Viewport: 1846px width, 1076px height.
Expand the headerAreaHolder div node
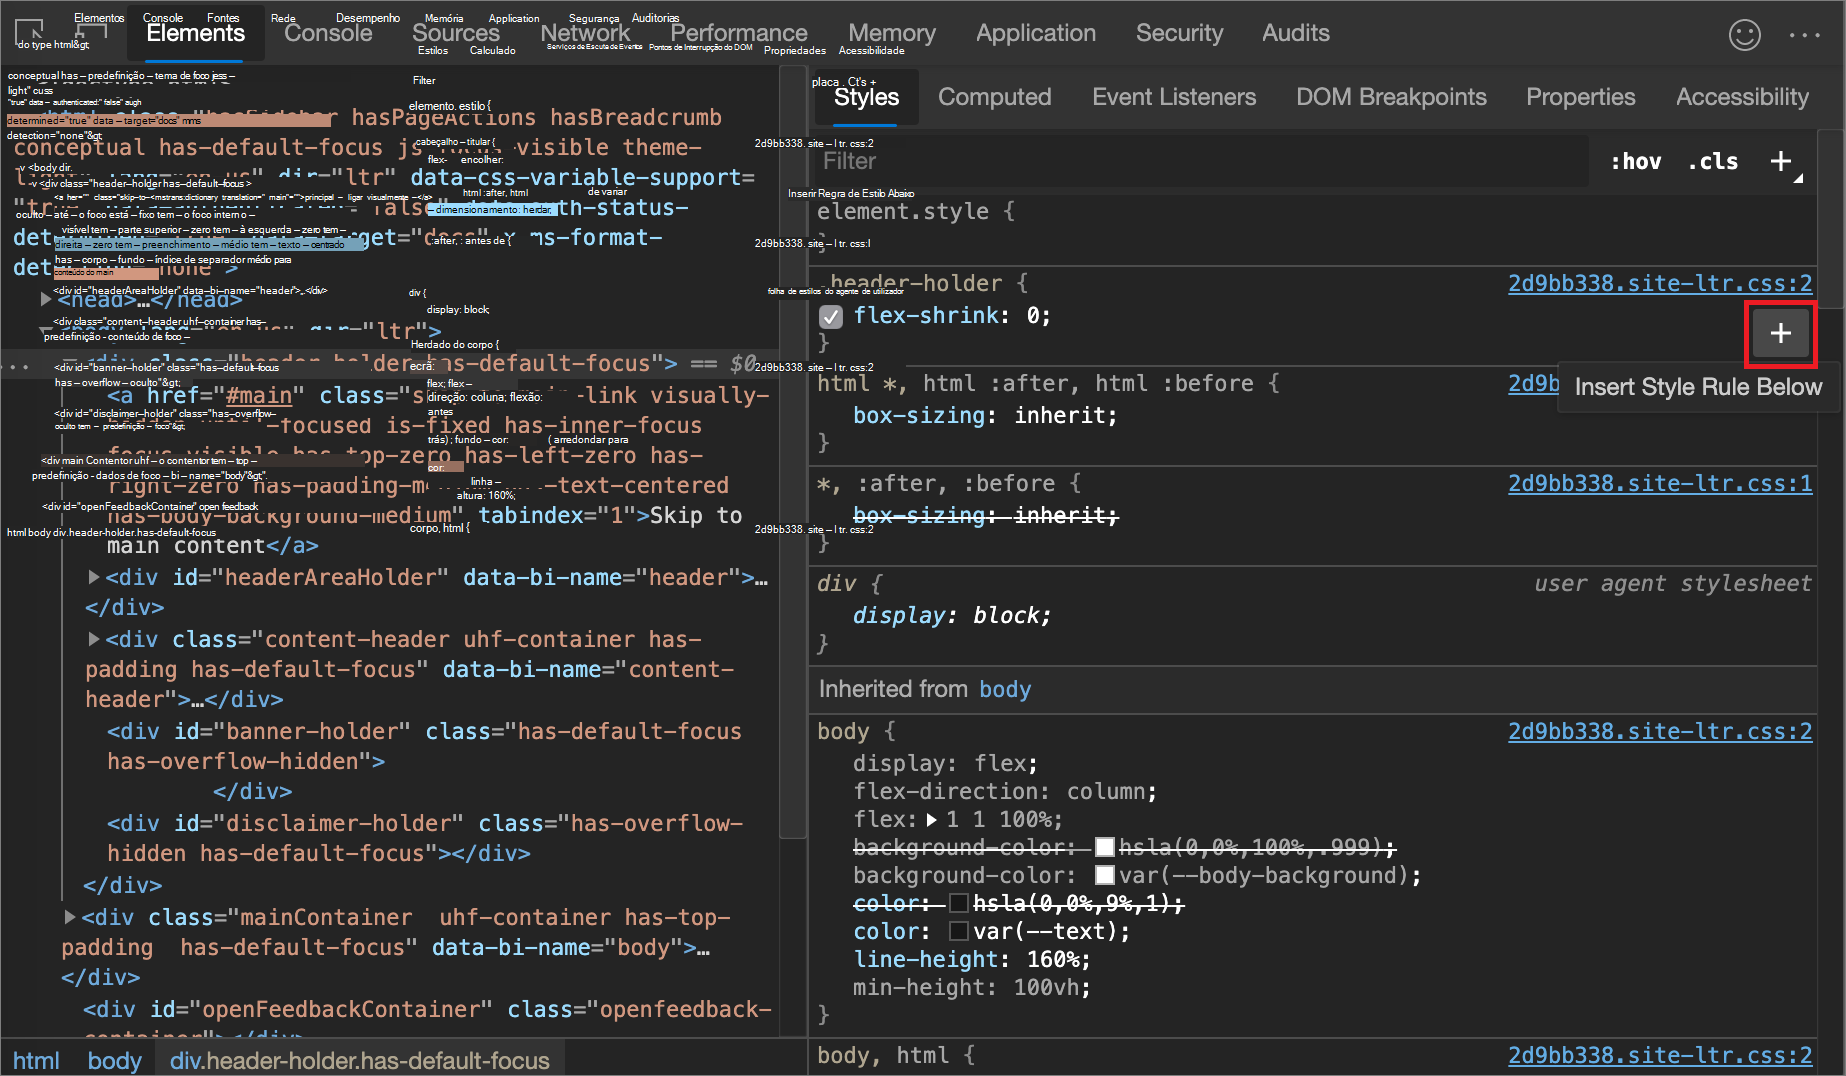coord(94,577)
